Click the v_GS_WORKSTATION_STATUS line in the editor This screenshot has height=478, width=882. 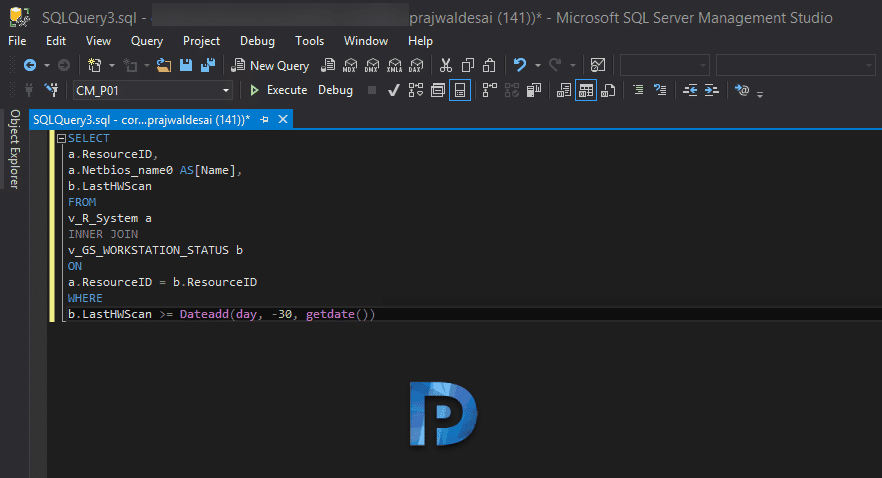(155, 250)
